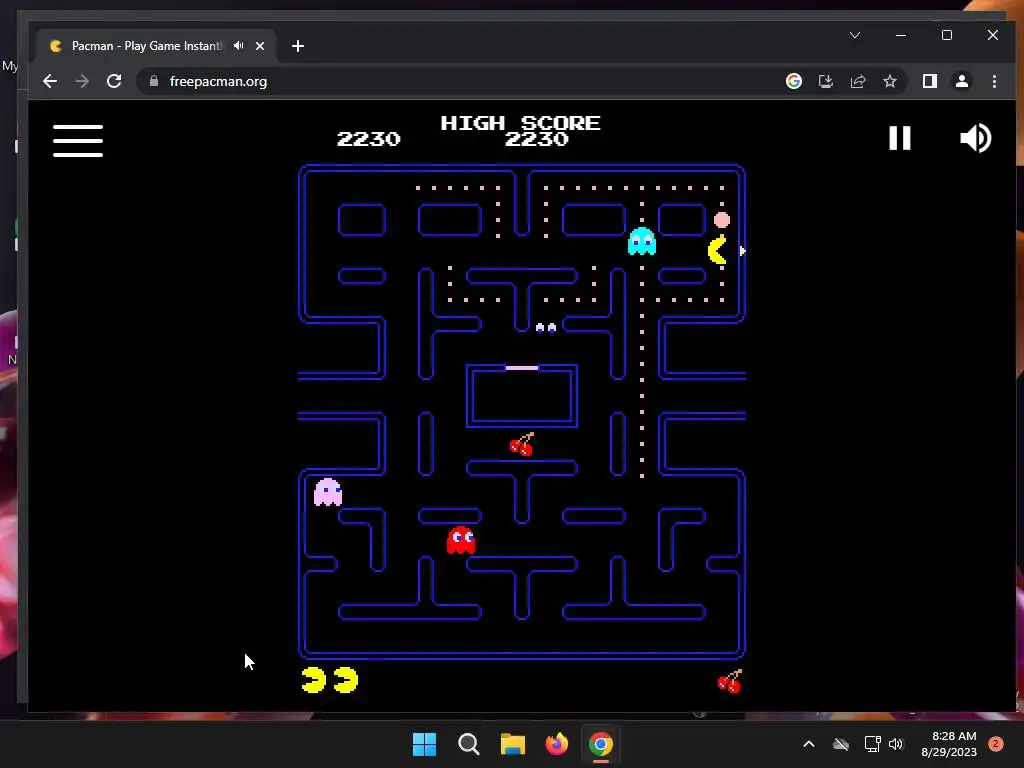Launch Firefox from the taskbar
Image resolution: width=1024 pixels, height=768 pixels.
(556, 744)
